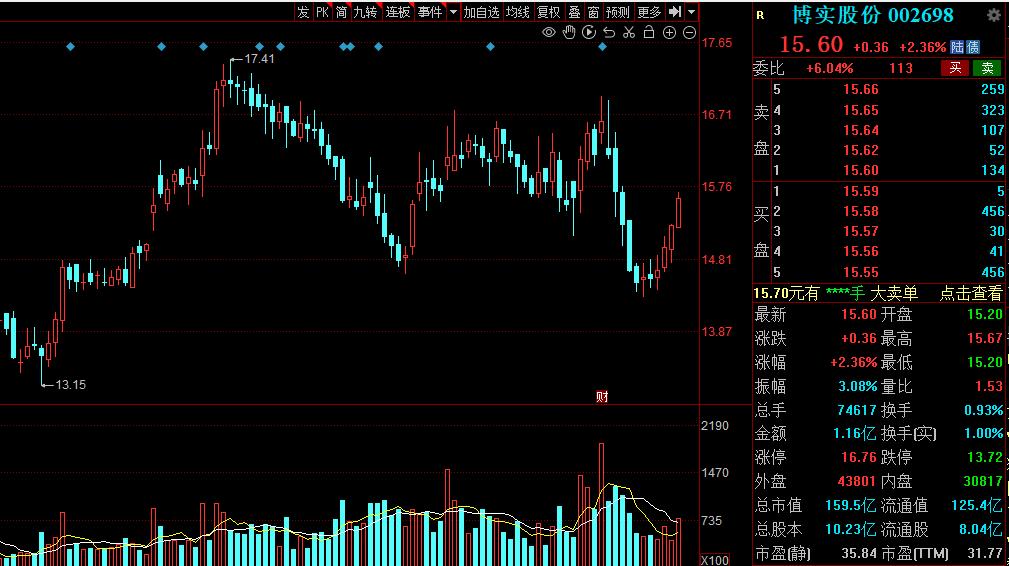Click the 大卖单 label
This screenshot has width=1009, height=566.
(x=894, y=293)
